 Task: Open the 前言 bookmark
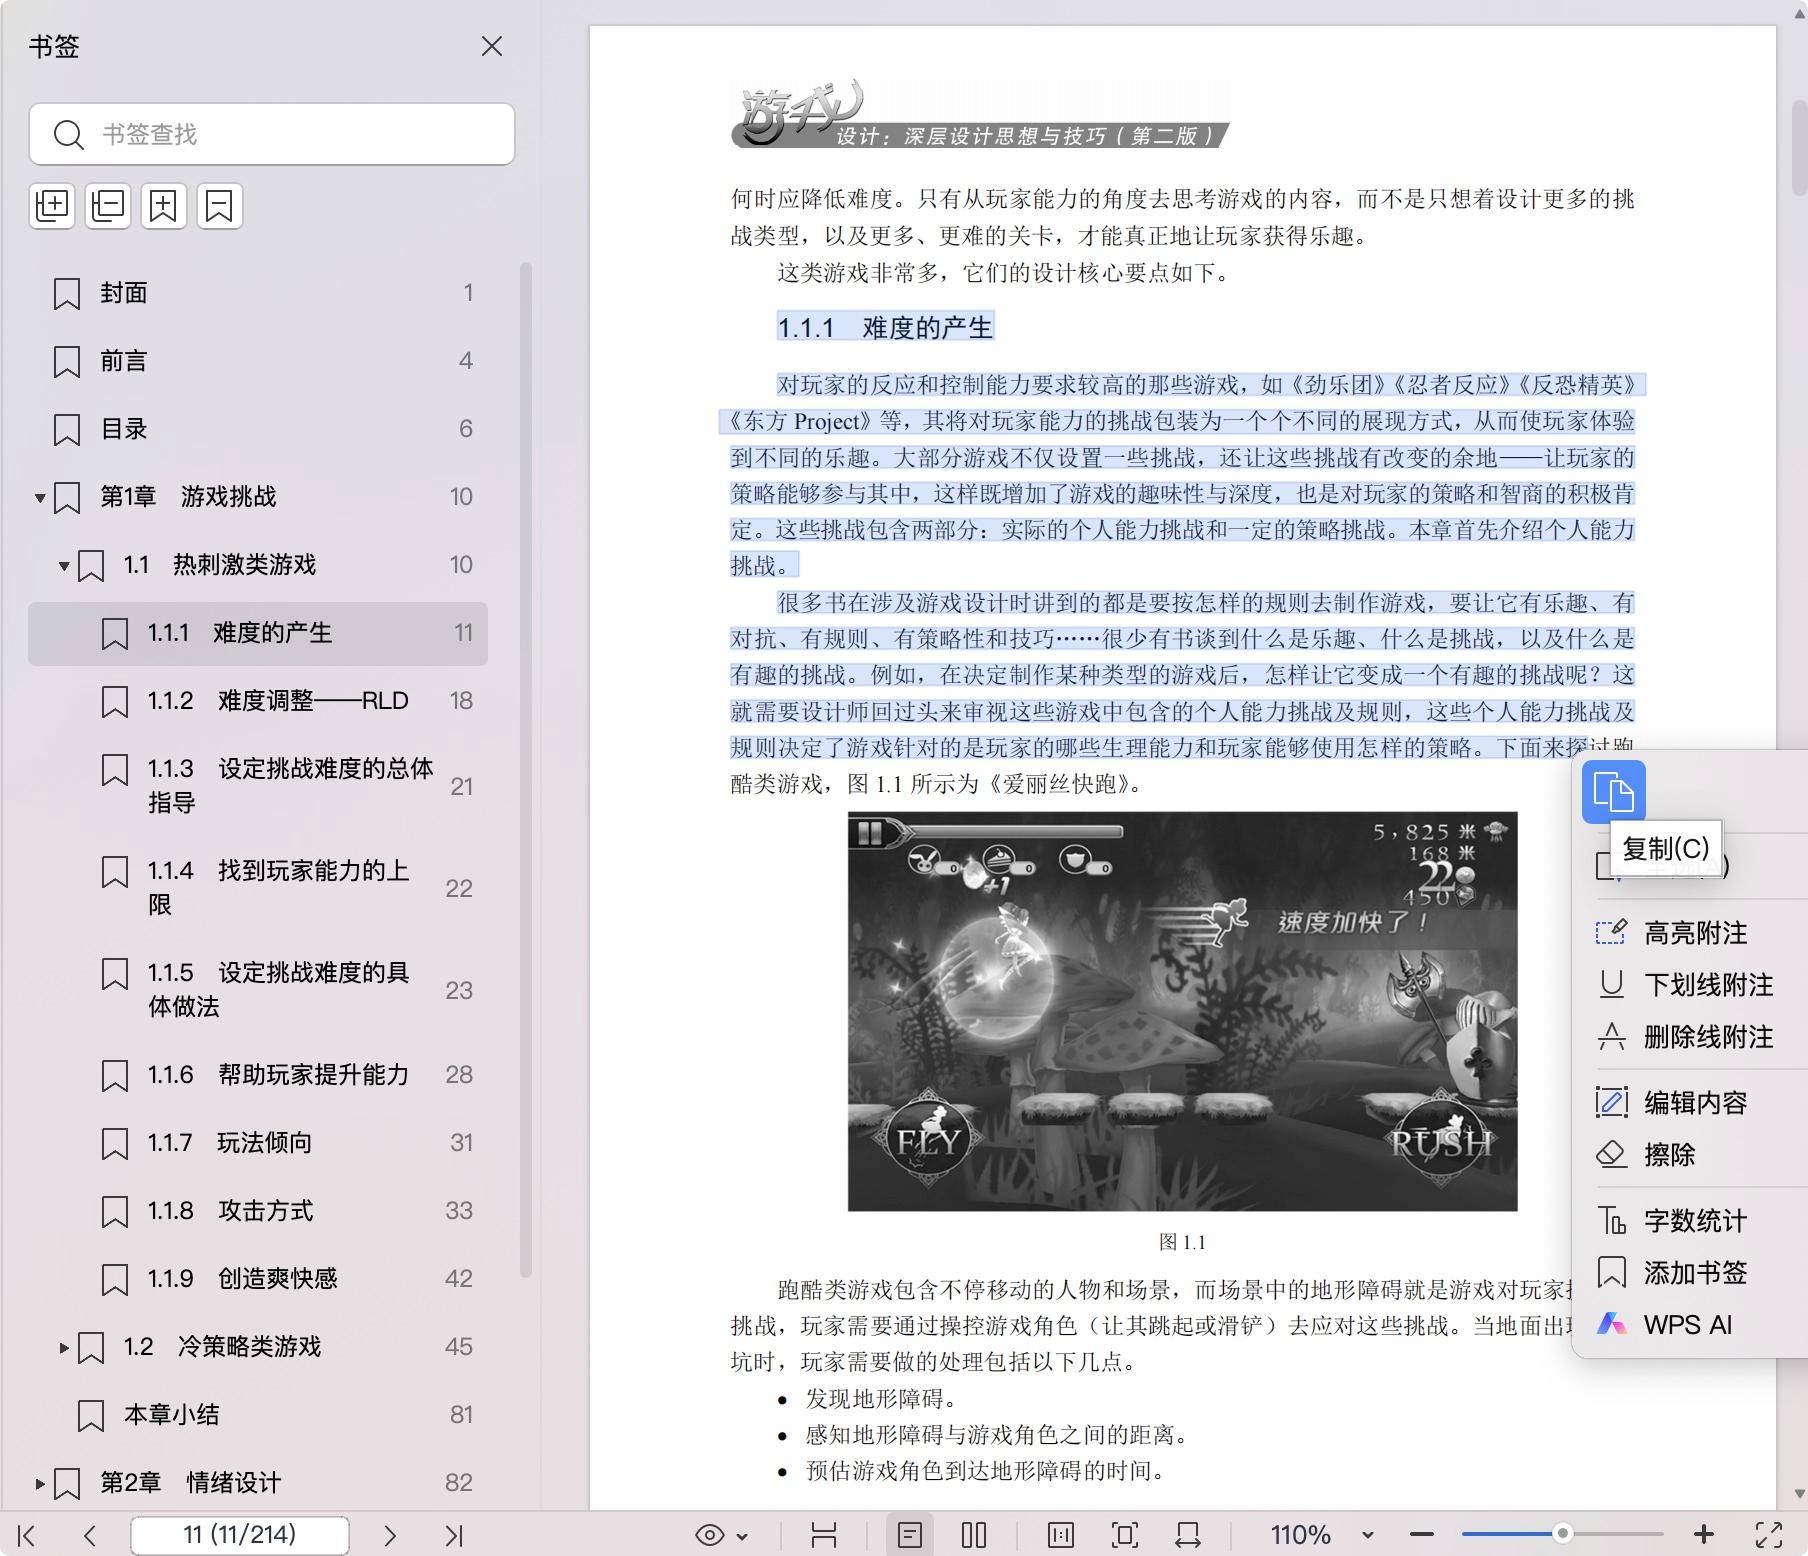[258, 361]
